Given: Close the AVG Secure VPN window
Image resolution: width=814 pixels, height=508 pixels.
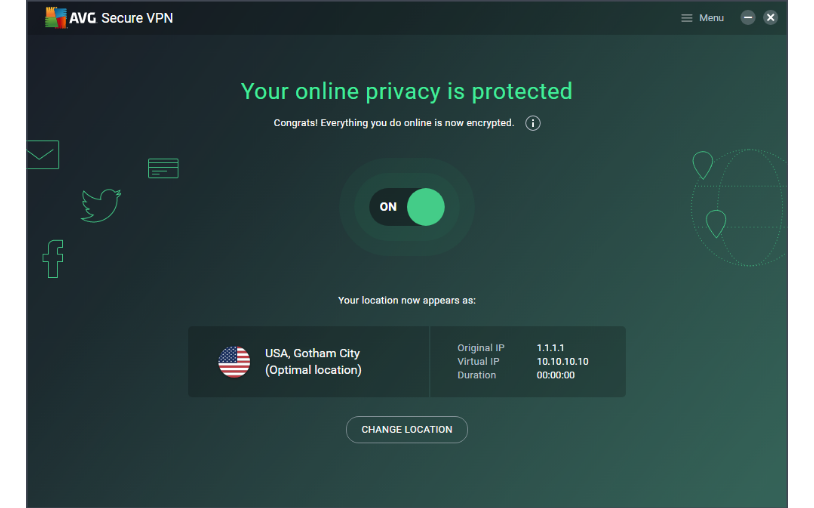Looking at the screenshot, I should pyautogui.click(x=770, y=18).
